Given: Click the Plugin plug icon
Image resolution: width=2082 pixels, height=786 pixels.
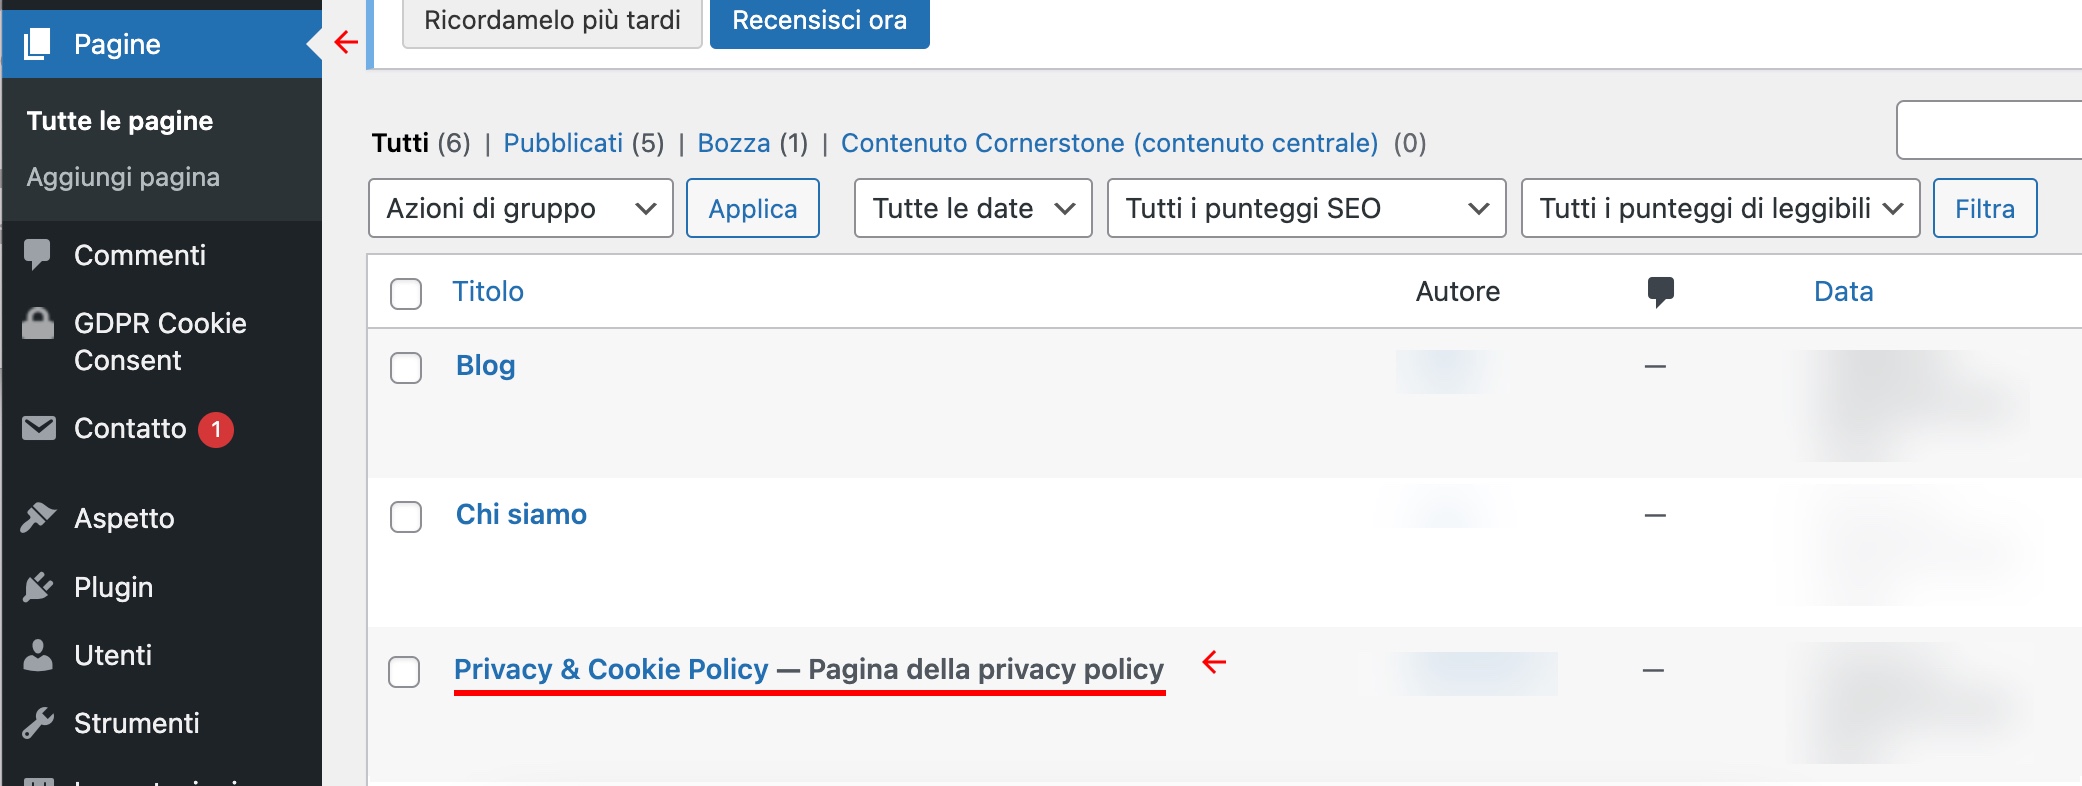Looking at the screenshot, I should point(38,587).
